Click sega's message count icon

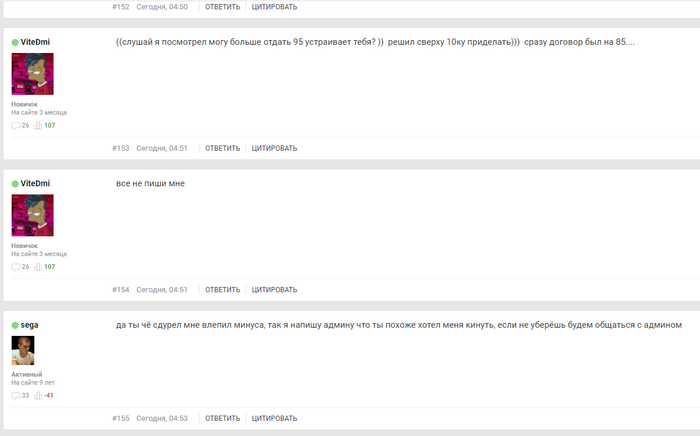point(16,395)
